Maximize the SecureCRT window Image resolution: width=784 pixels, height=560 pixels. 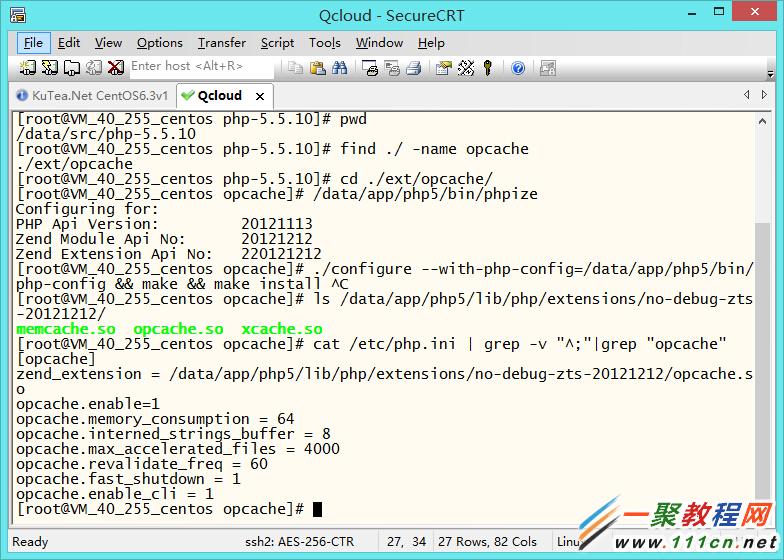[719, 12]
